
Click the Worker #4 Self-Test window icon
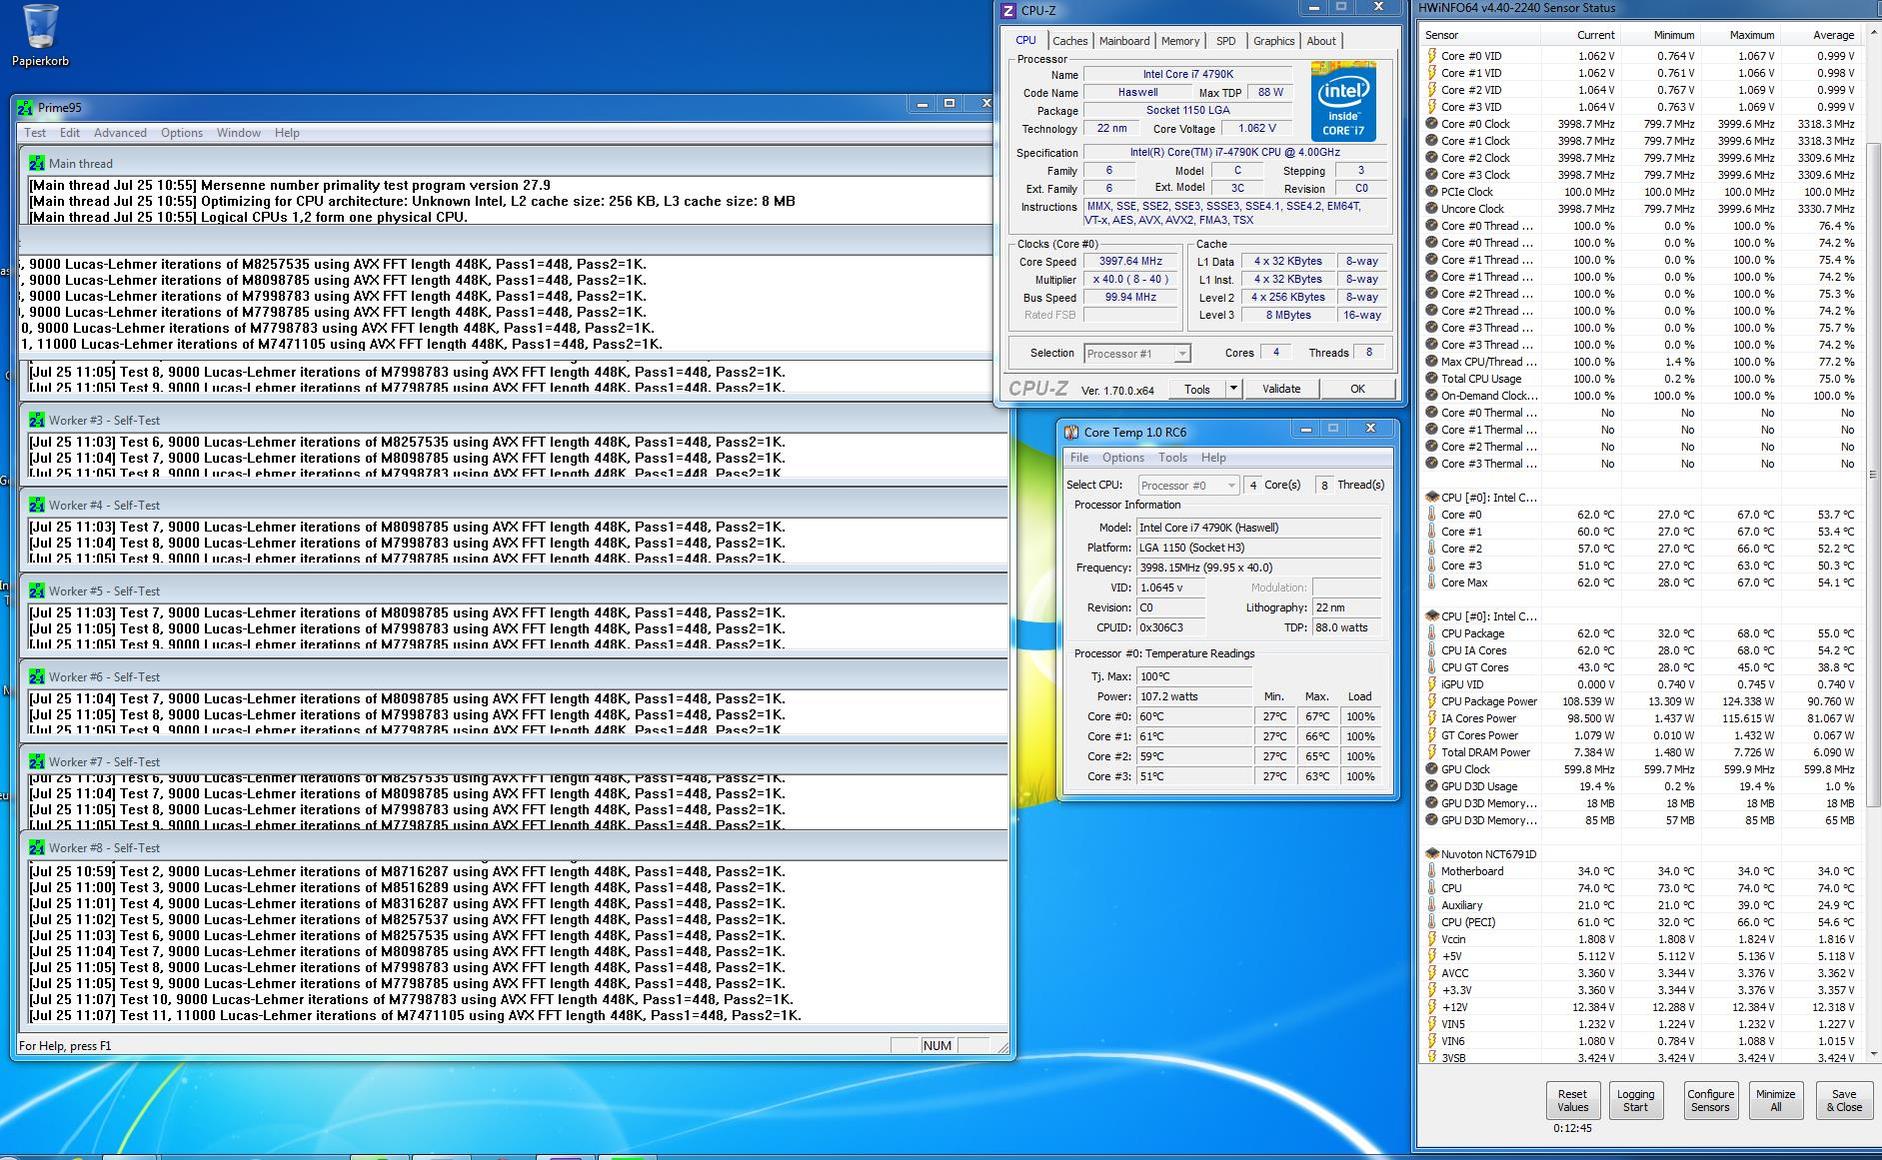(37, 505)
